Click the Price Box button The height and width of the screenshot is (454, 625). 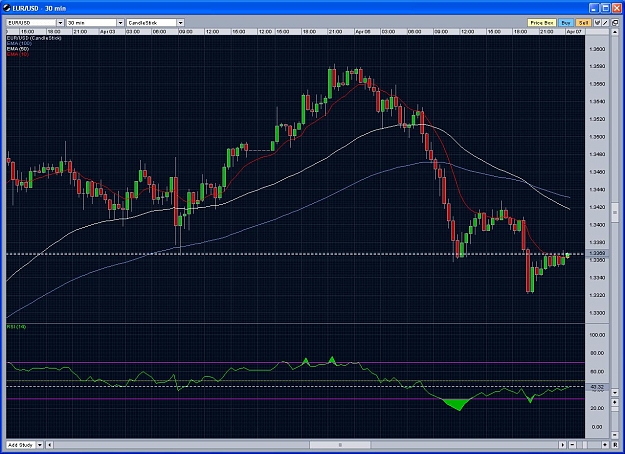542,23
